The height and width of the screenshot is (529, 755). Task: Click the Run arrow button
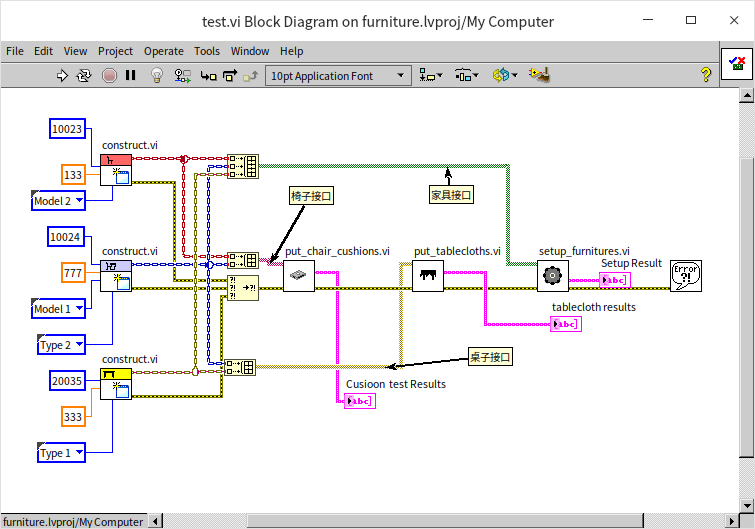pyautogui.click(x=62, y=75)
